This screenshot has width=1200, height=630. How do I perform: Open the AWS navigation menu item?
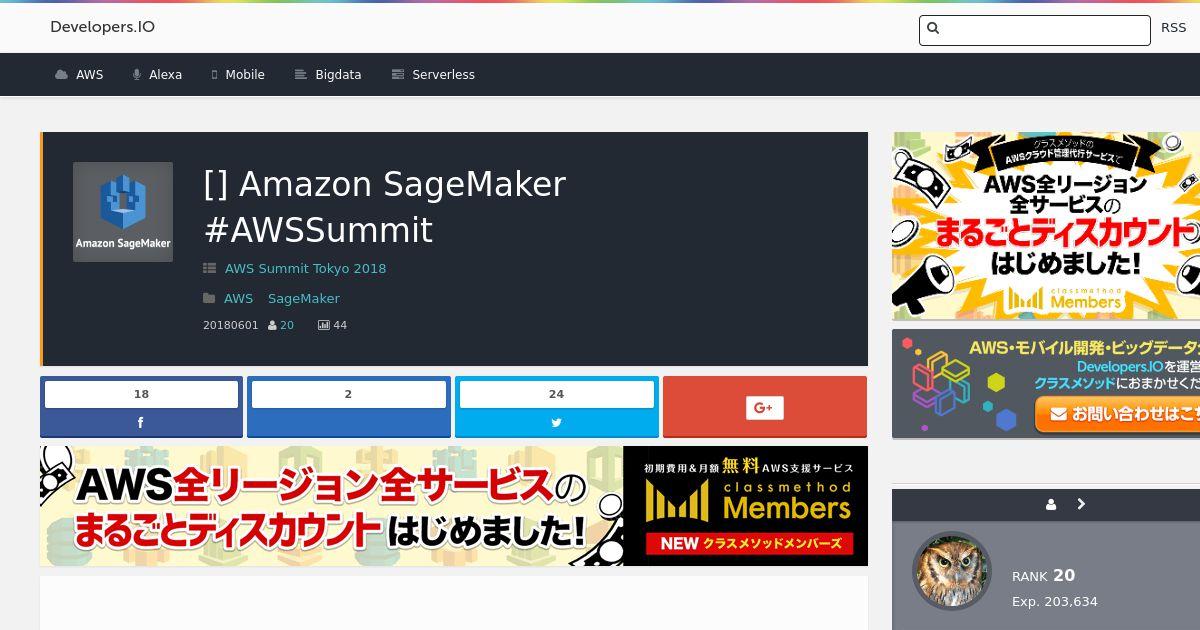tap(79, 75)
